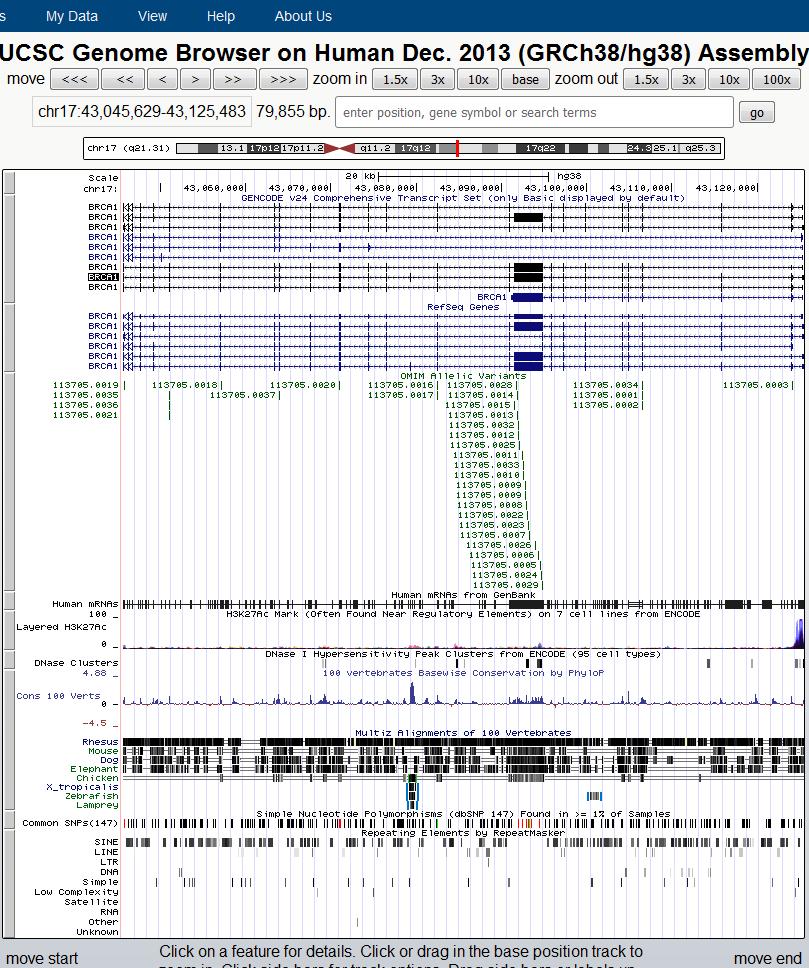Select OMIM variant 113705.0003

[755, 385]
